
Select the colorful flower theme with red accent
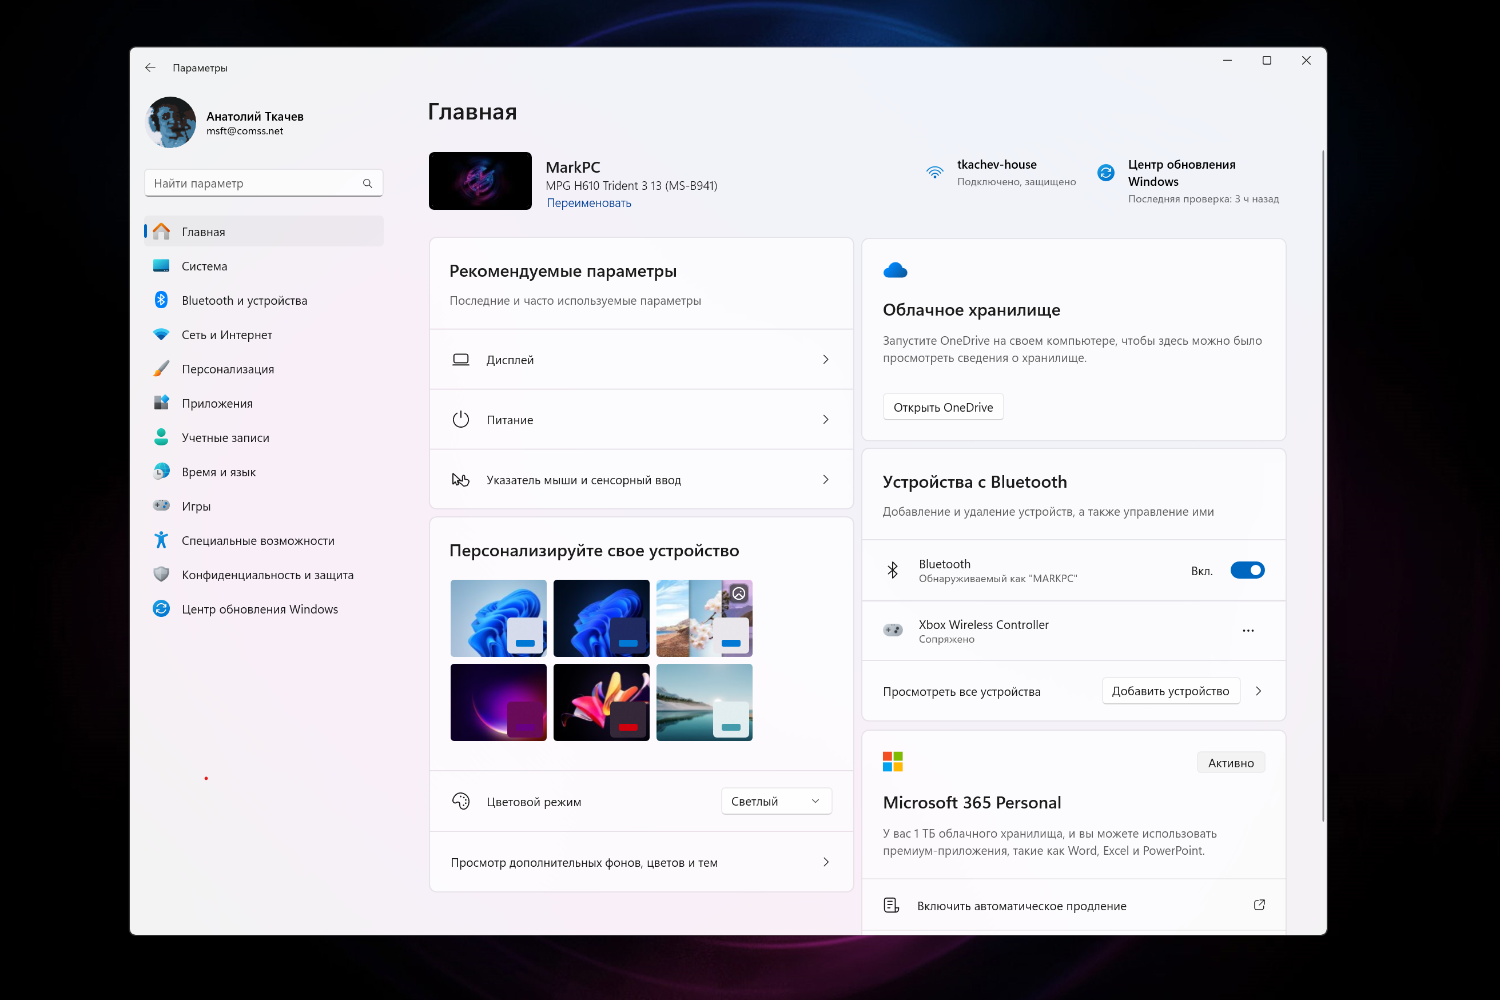pos(602,702)
